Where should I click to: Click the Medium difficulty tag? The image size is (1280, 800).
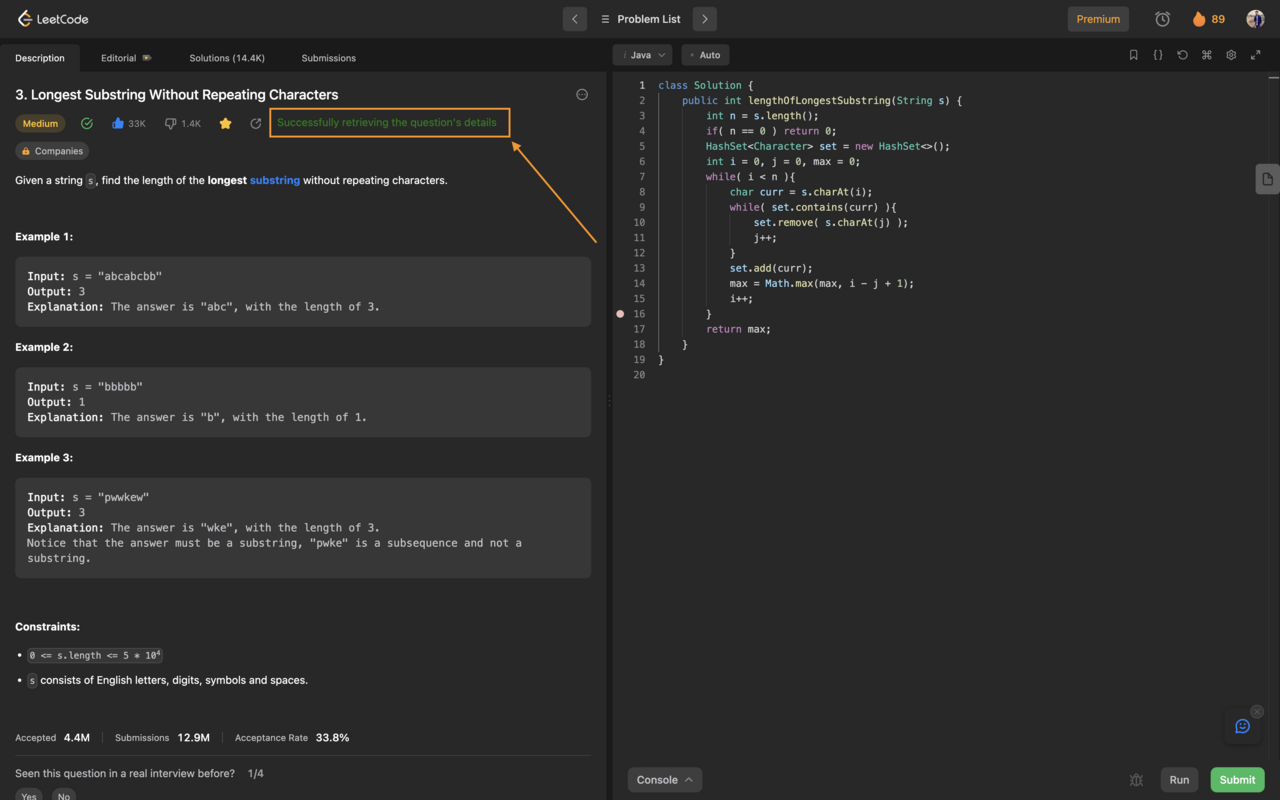(41, 123)
